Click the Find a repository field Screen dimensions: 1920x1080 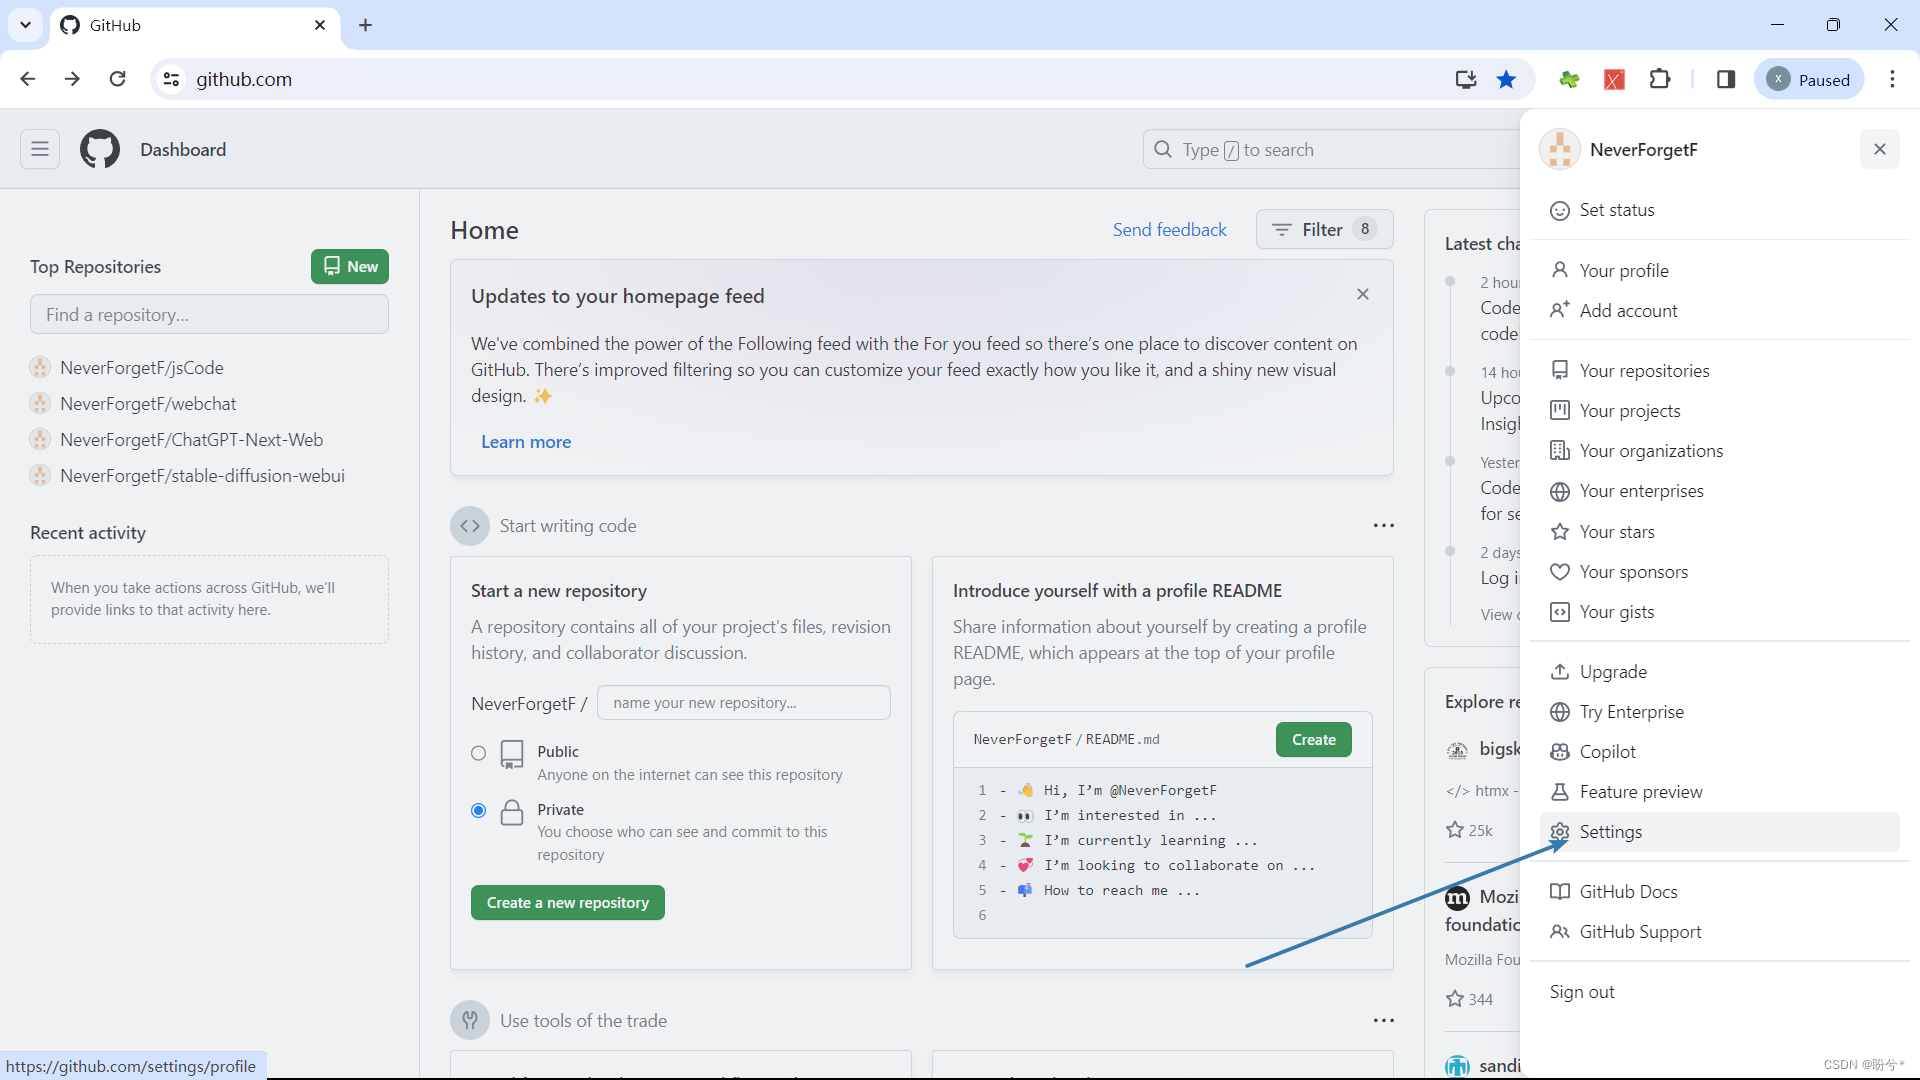coord(209,315)
